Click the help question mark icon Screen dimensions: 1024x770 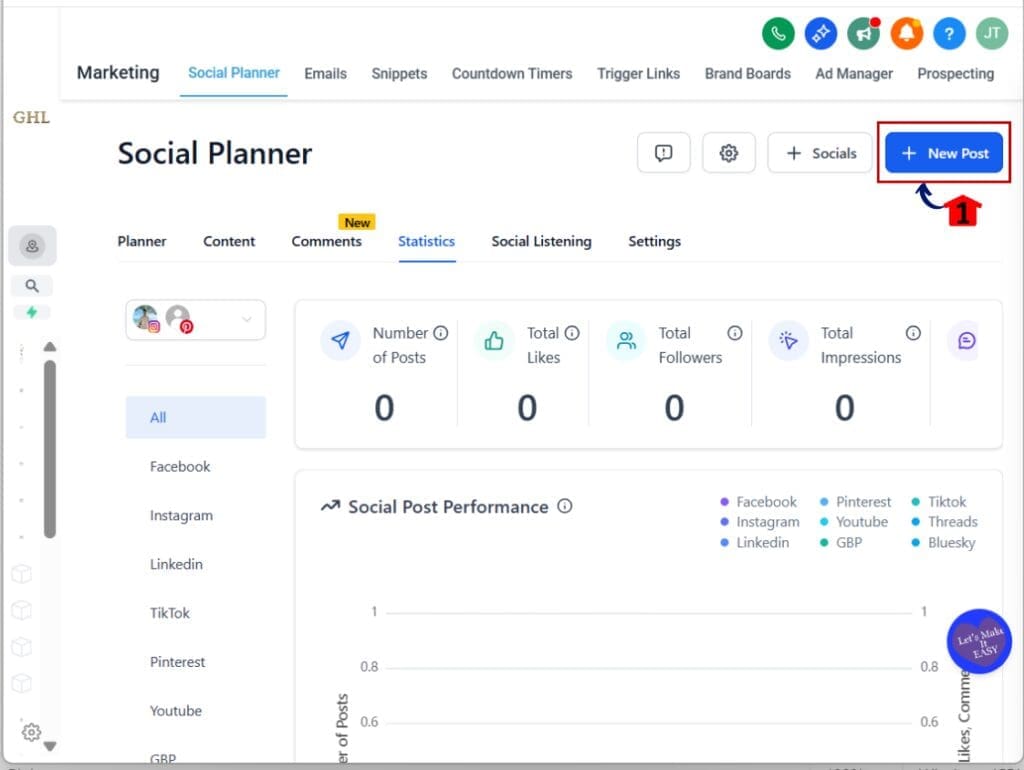pyautogui.click(x=948, y=33)
